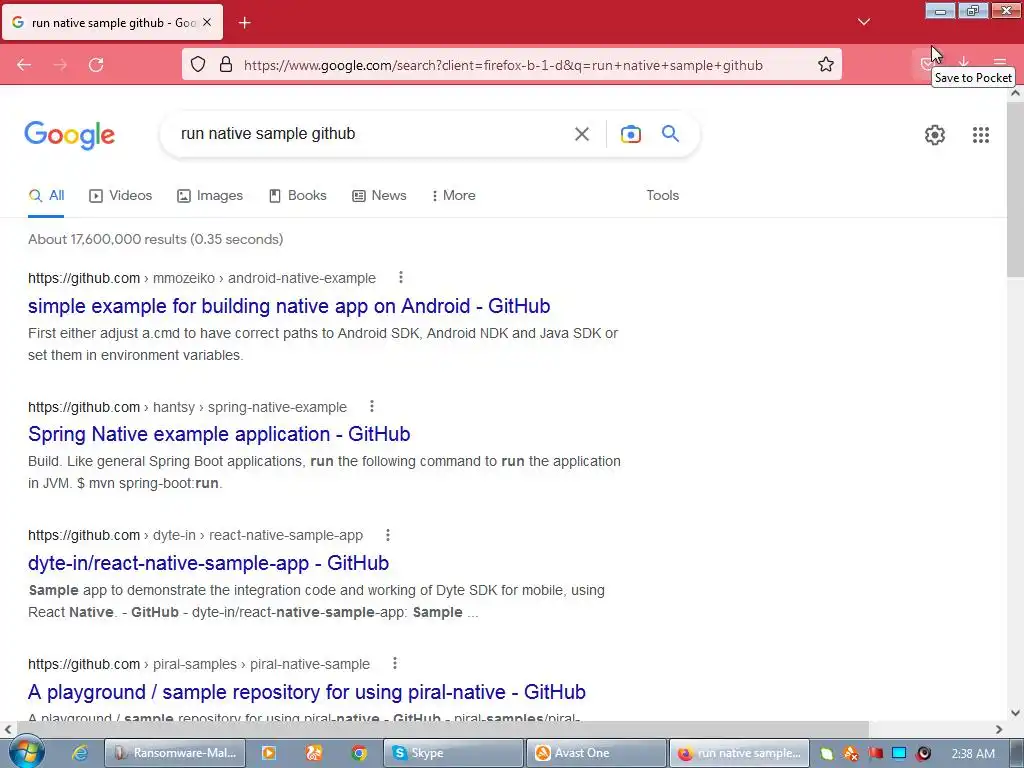
Task: Open options for android-native-example result
Action: pos(400,278)
